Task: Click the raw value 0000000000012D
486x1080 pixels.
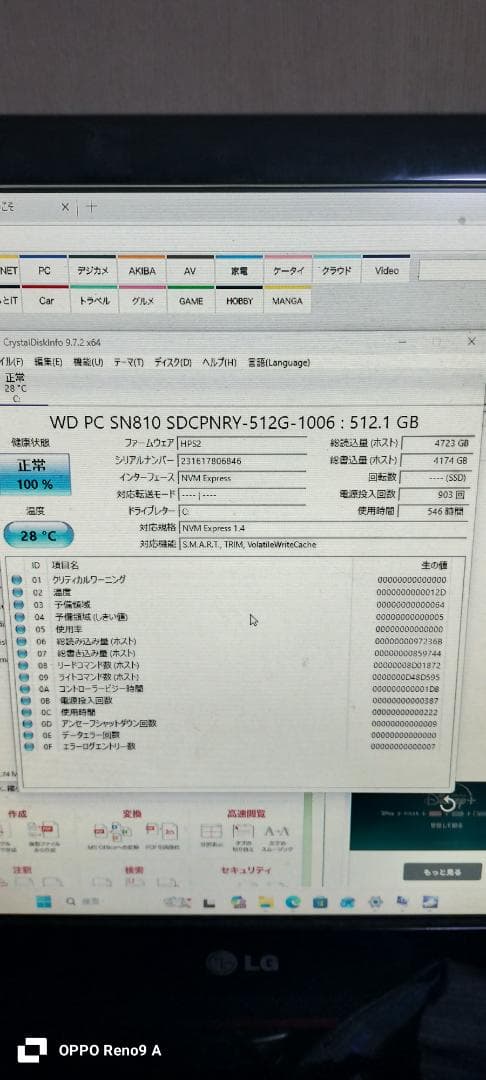Action: coord(412,592)
